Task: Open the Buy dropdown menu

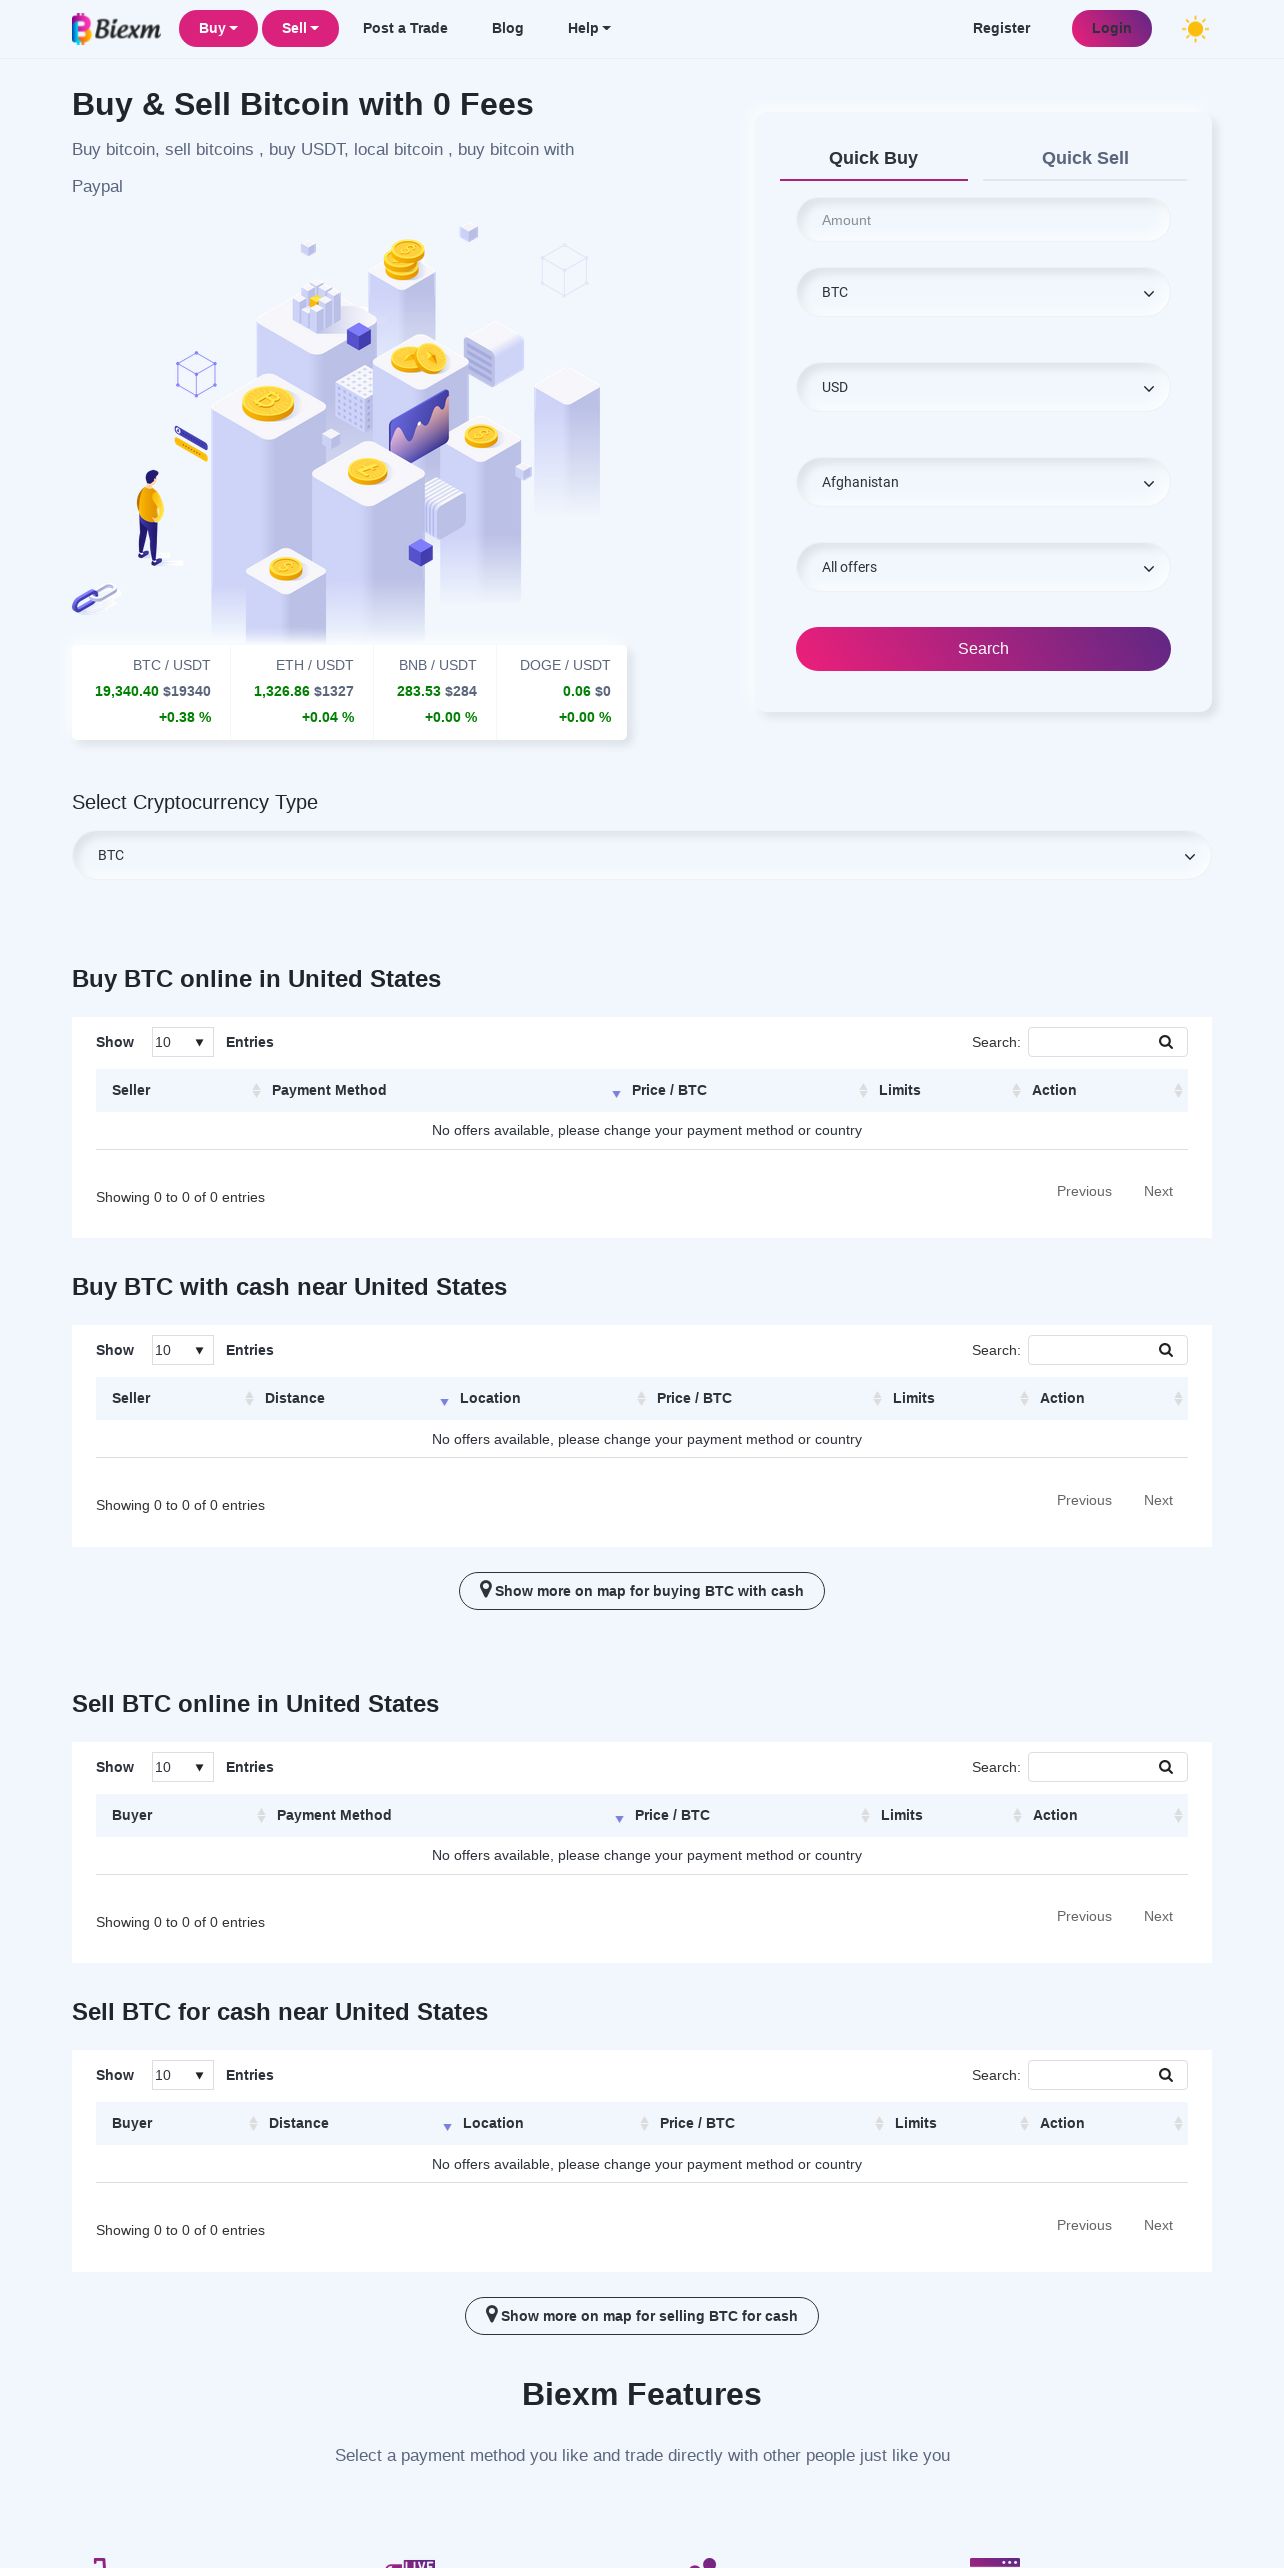Action: 218,28
